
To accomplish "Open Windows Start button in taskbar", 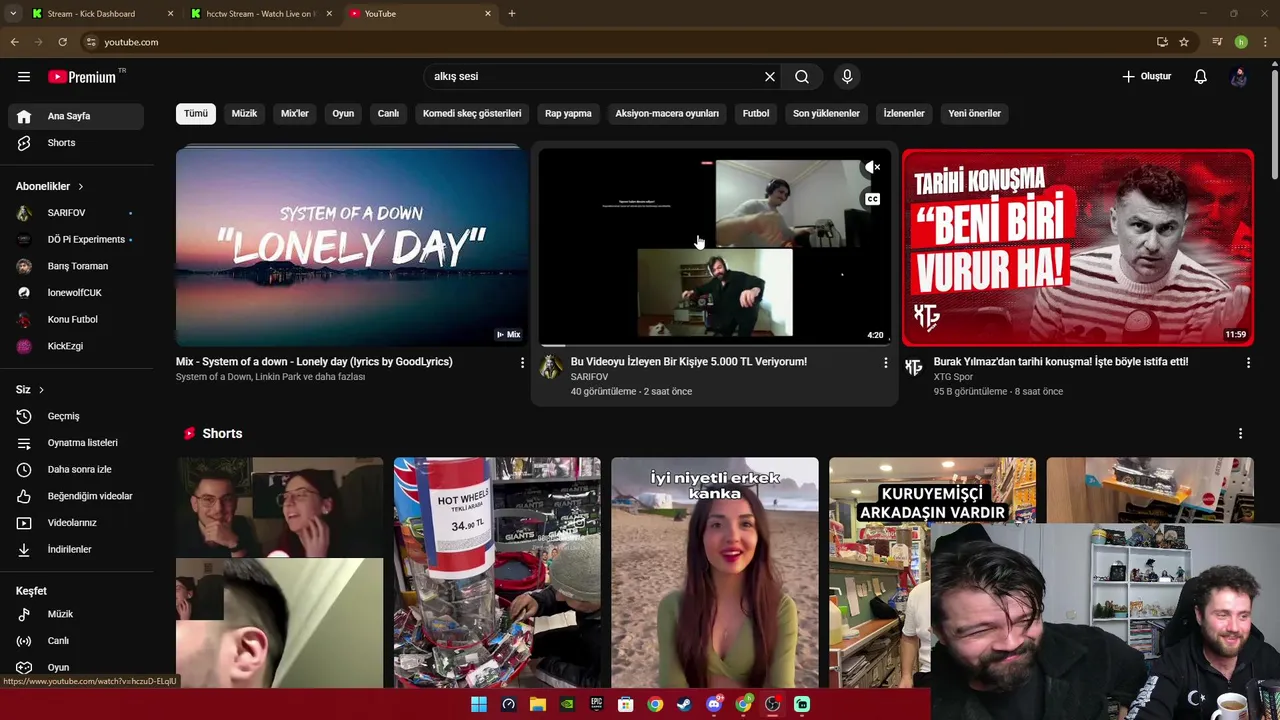I will [x=479, y=704].
